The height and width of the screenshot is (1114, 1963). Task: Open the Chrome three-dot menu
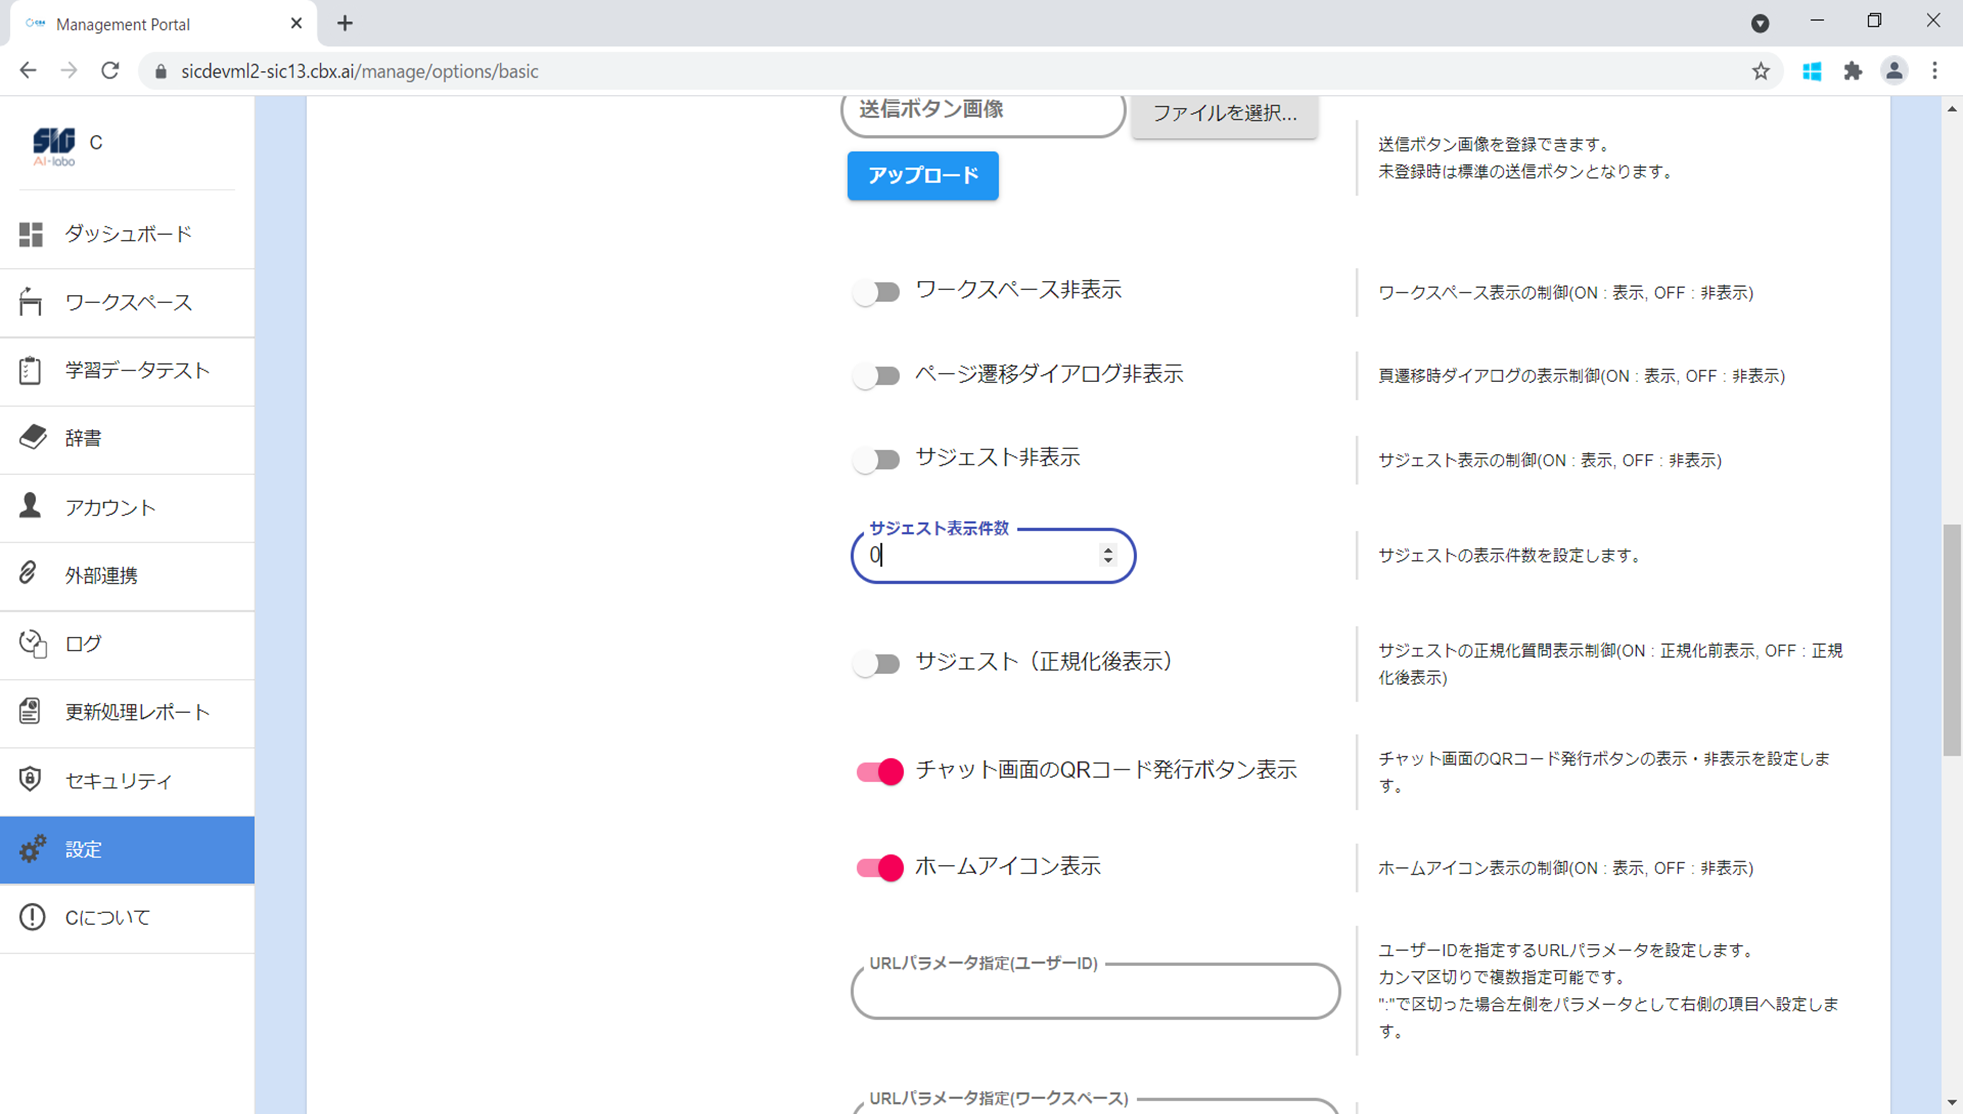(x=1934, y=71)
